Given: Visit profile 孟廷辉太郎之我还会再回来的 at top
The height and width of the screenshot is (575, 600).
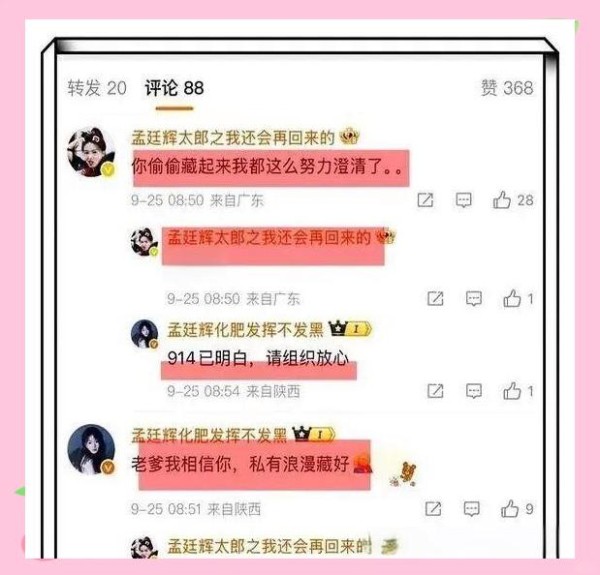Looking at the screenshot, I should point(233,138).
